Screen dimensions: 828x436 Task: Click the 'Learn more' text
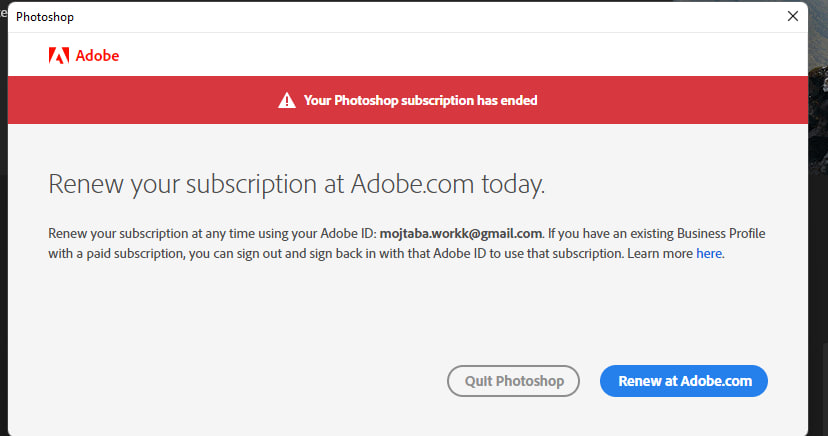(x=660, y=253)
